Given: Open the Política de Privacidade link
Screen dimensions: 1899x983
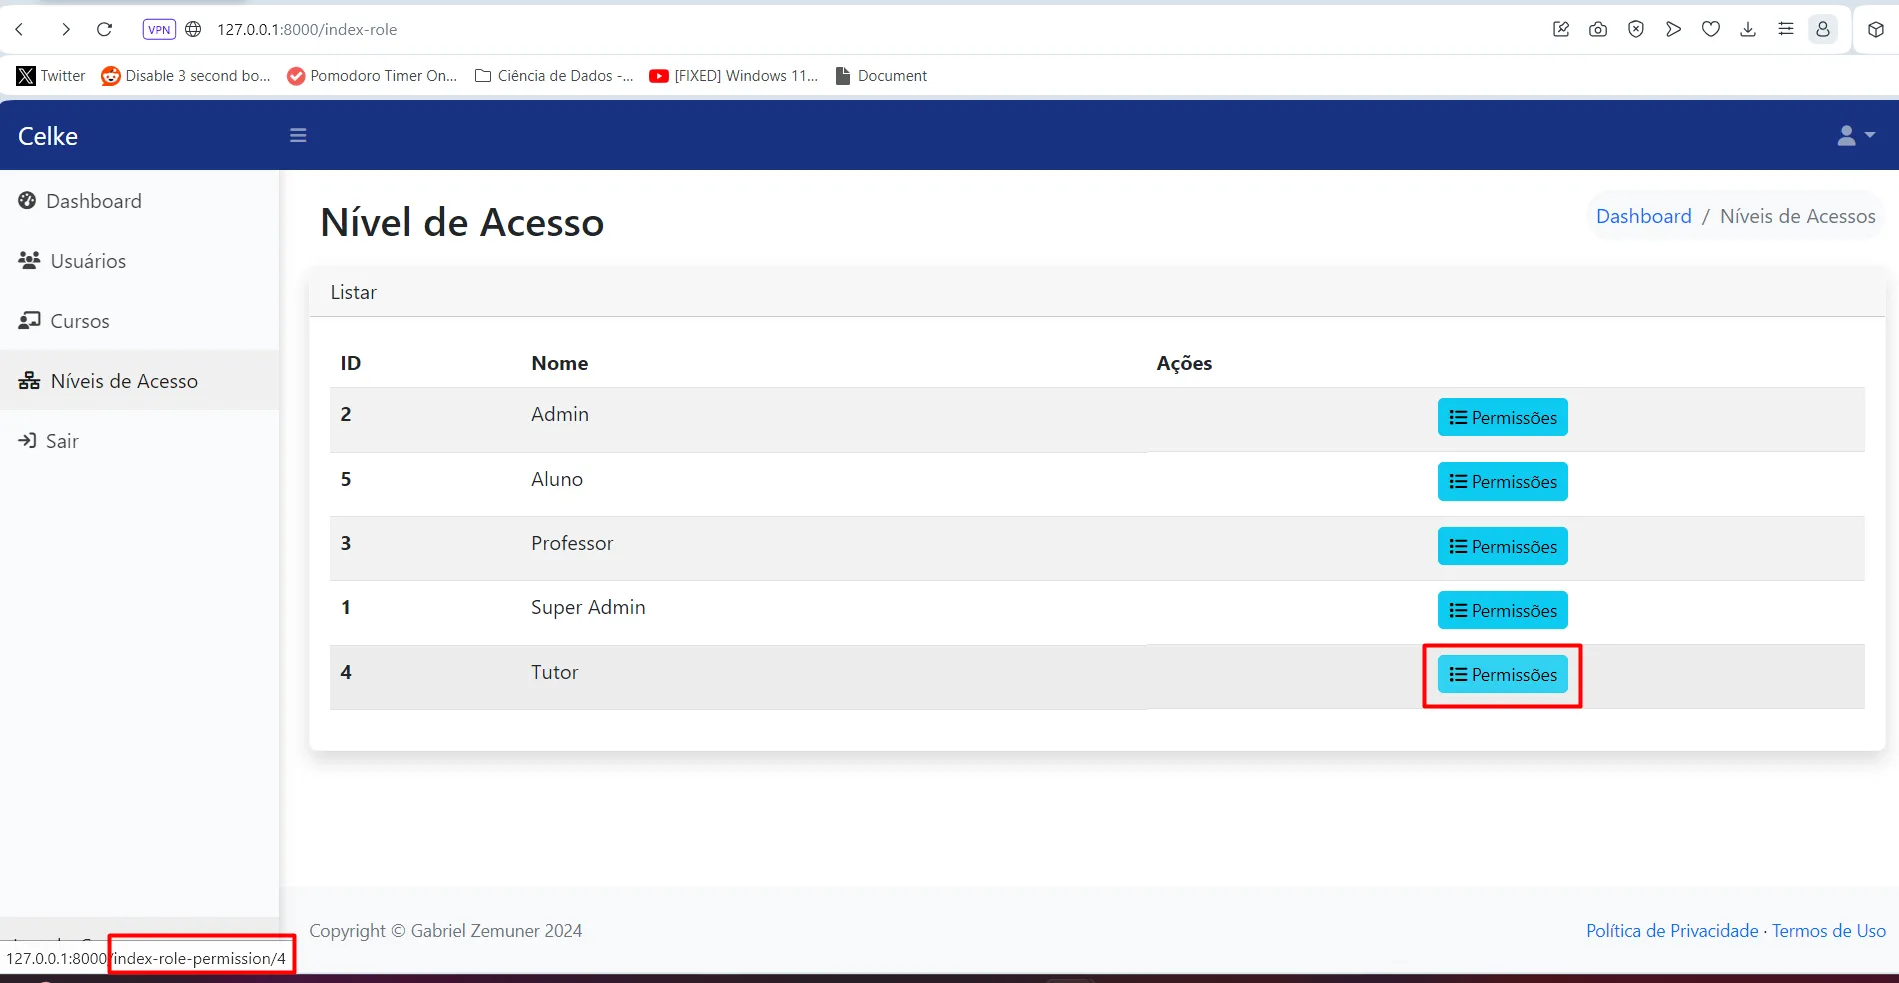Looking at the screenshot, I should (x=1671, y=931).
